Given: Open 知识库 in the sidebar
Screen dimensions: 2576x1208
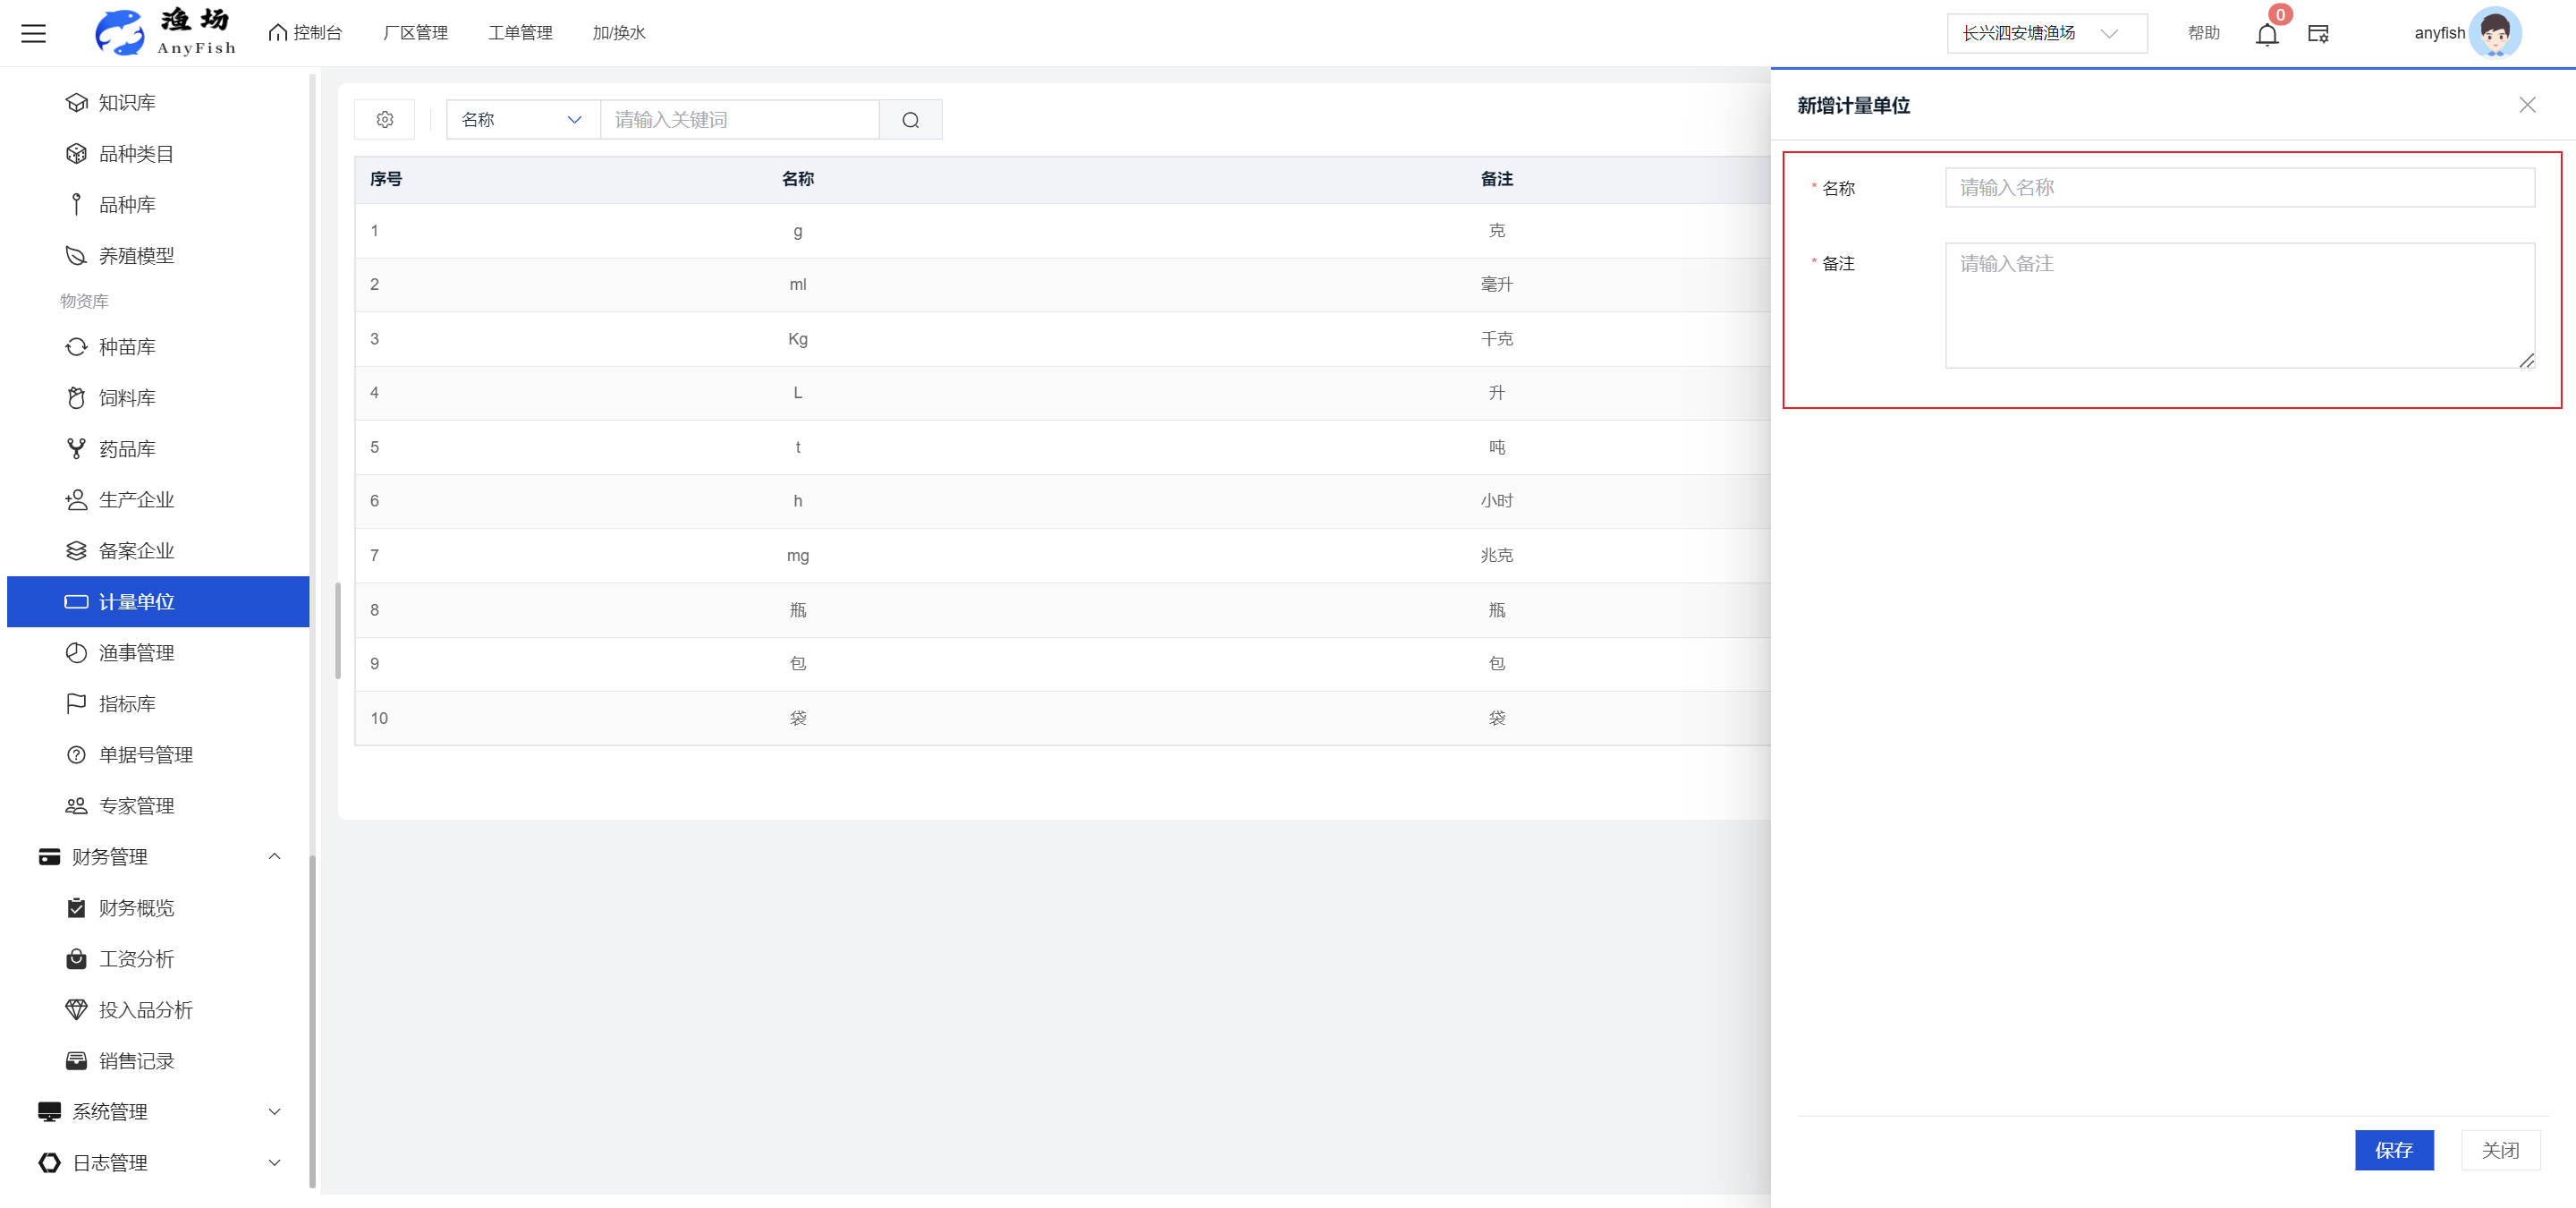Looking at the screenshot, I should tap(126, 103).
